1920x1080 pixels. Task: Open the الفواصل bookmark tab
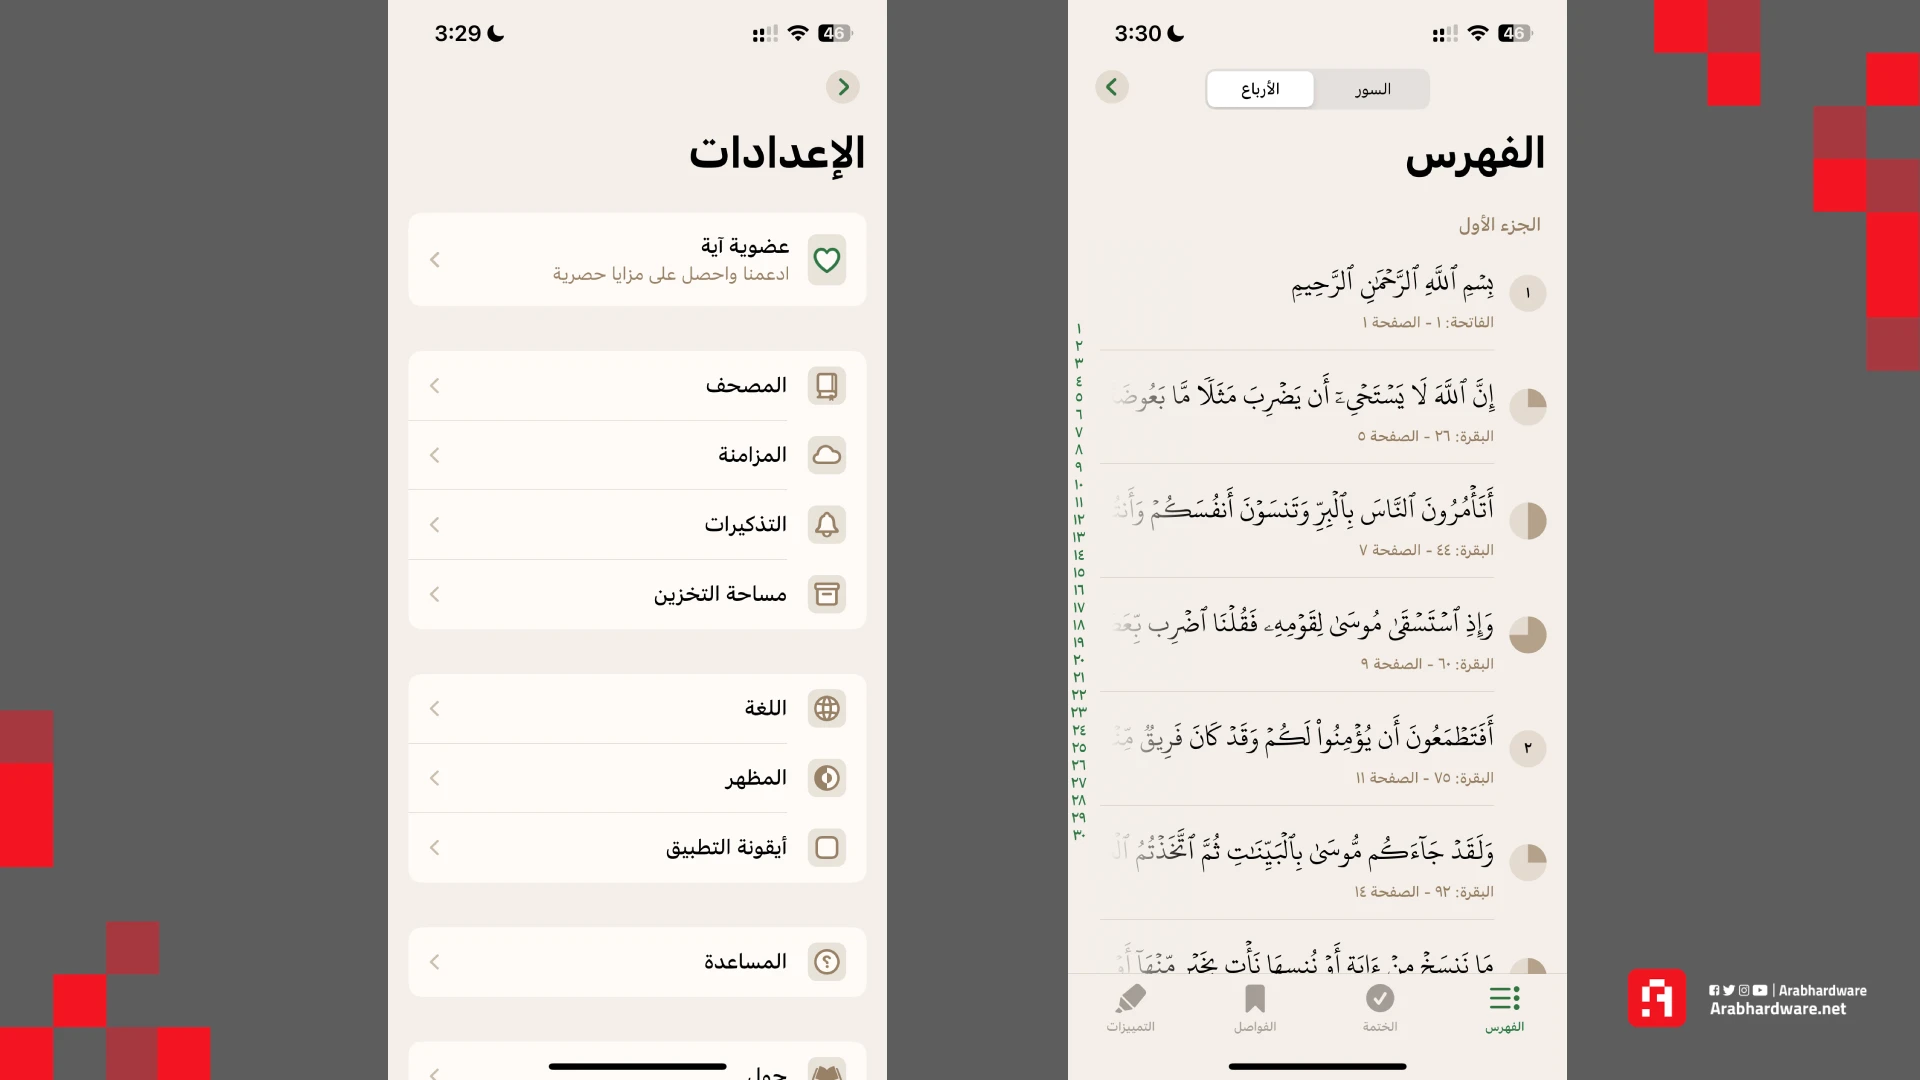point(1255,1008)
